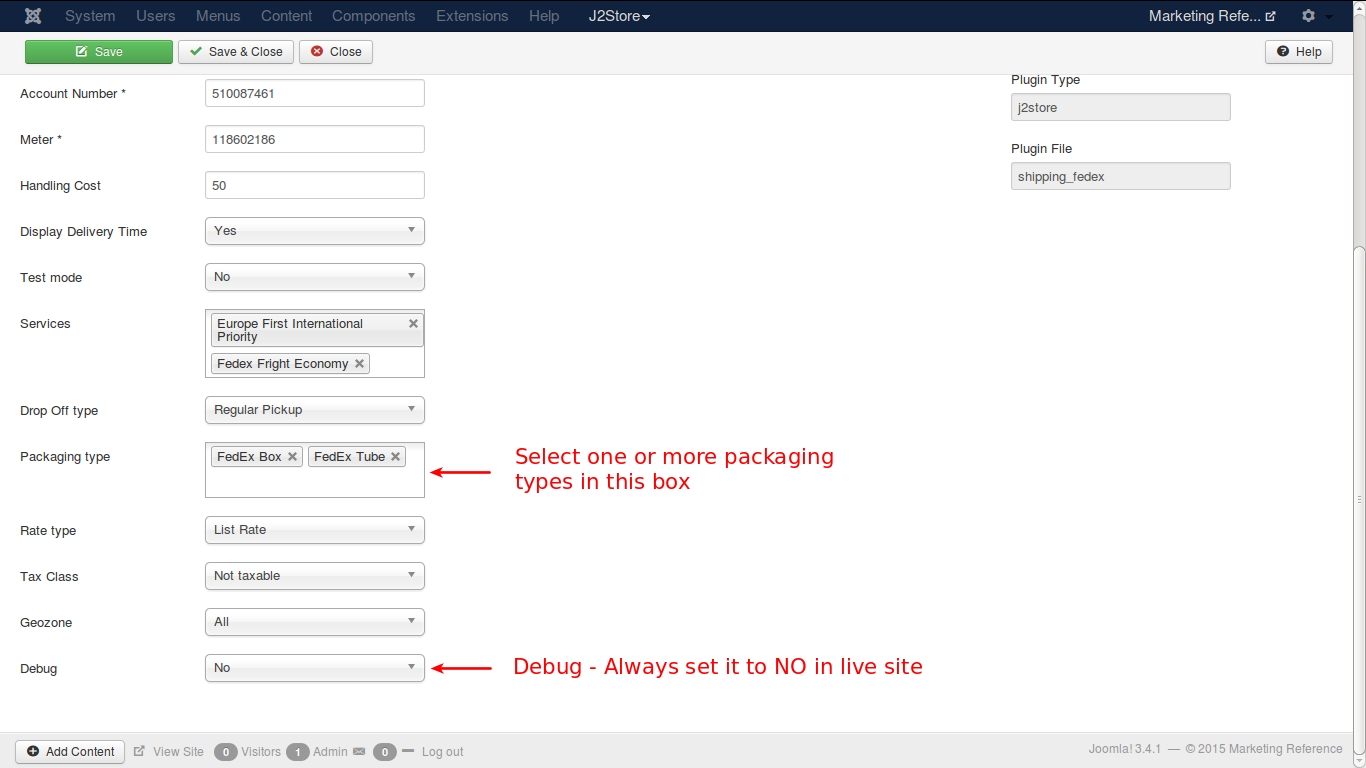
Task: Expand the Display Delivery Time dropdown
Action: point(314,231)
